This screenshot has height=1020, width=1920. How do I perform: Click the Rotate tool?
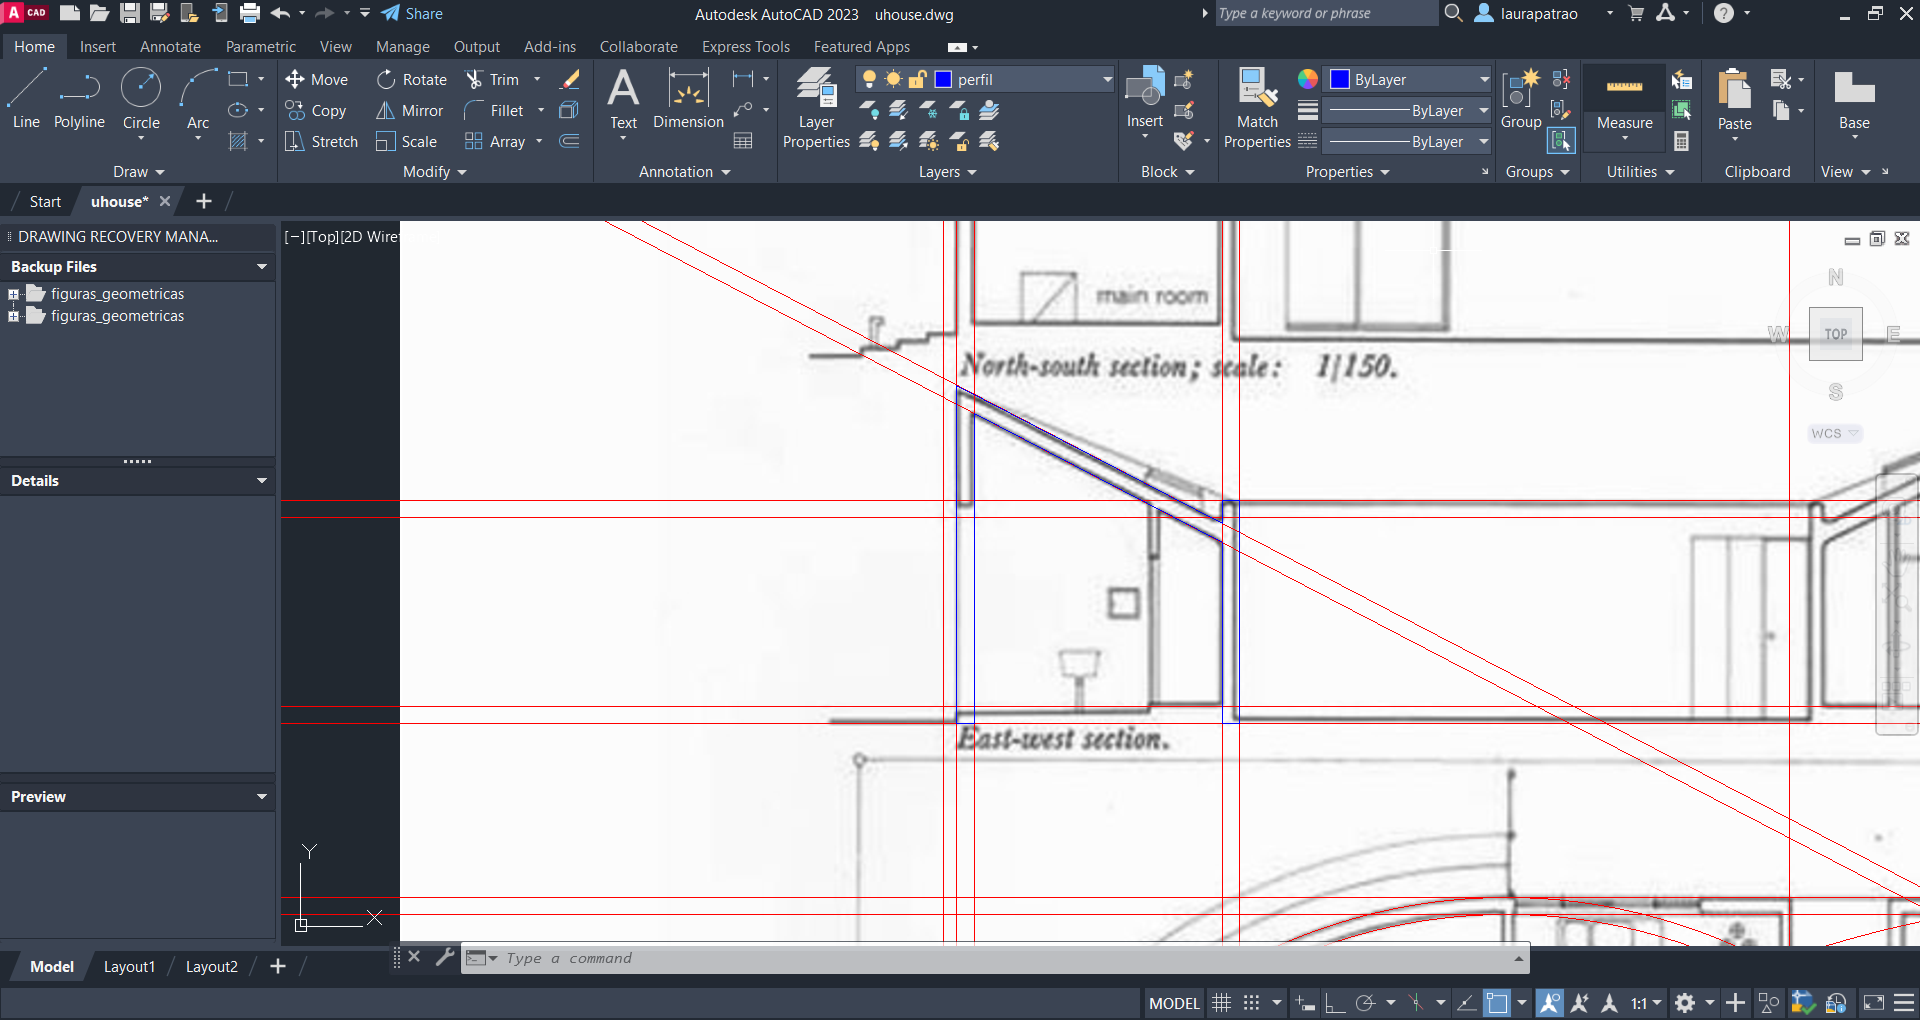[412, 79]
